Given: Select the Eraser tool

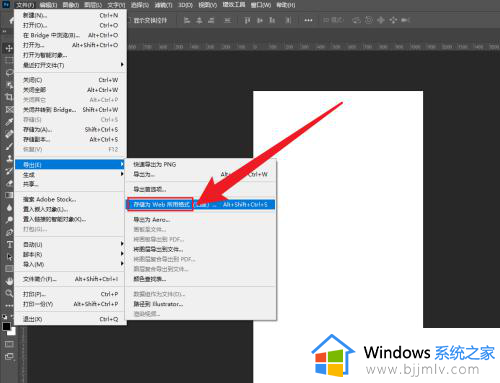Looking at the screenshot, I should coord(9,183).
